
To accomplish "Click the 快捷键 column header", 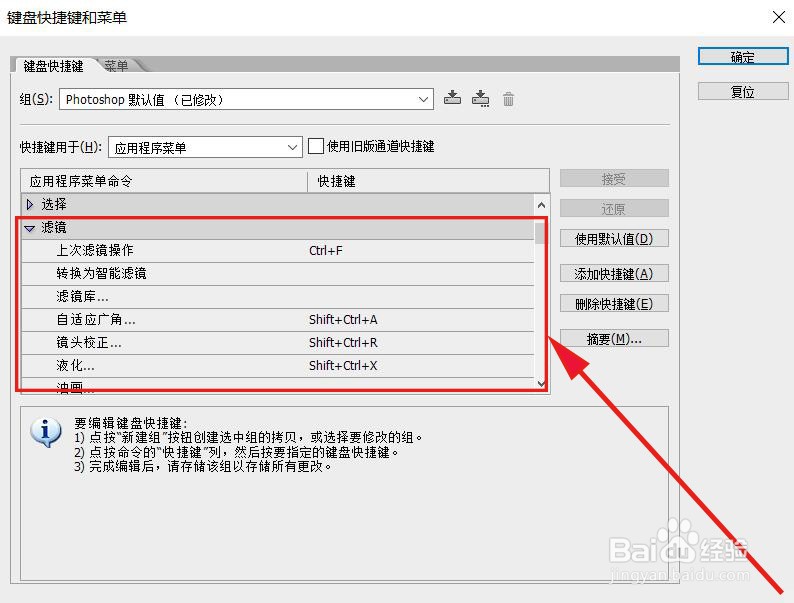I will pyautogui.click(x=428, y=181).
